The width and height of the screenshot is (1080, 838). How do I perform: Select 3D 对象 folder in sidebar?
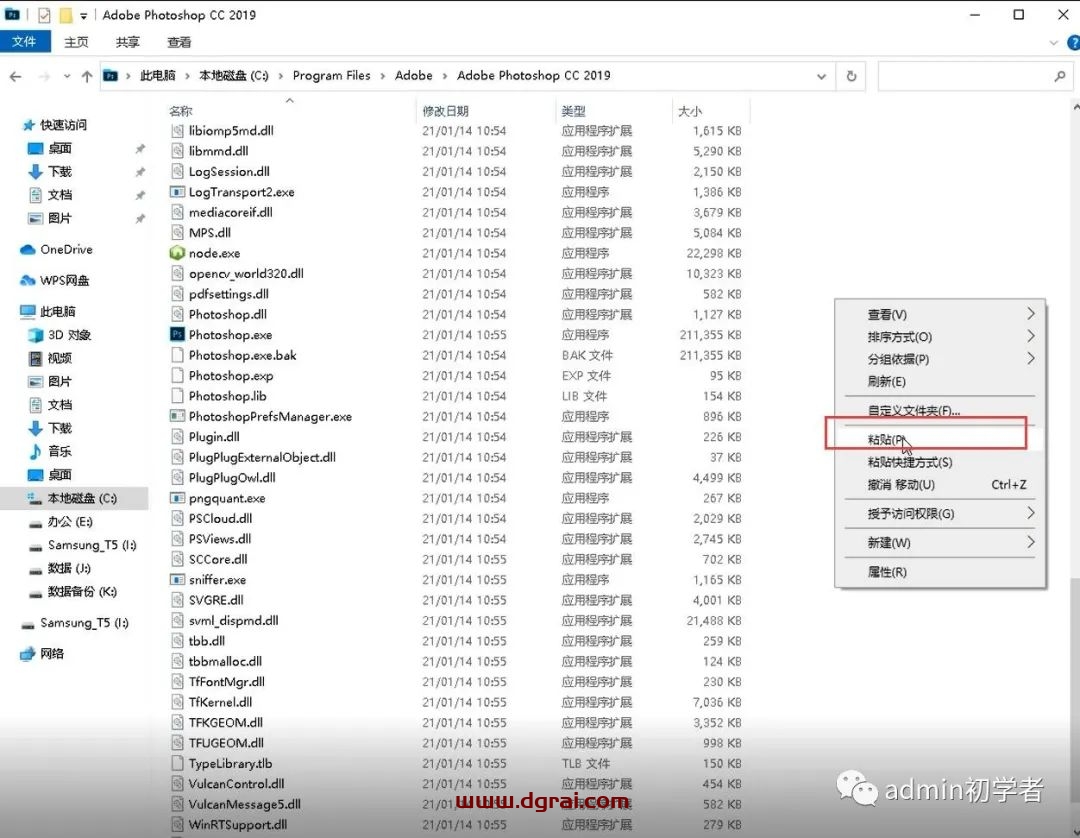(61, 335)
